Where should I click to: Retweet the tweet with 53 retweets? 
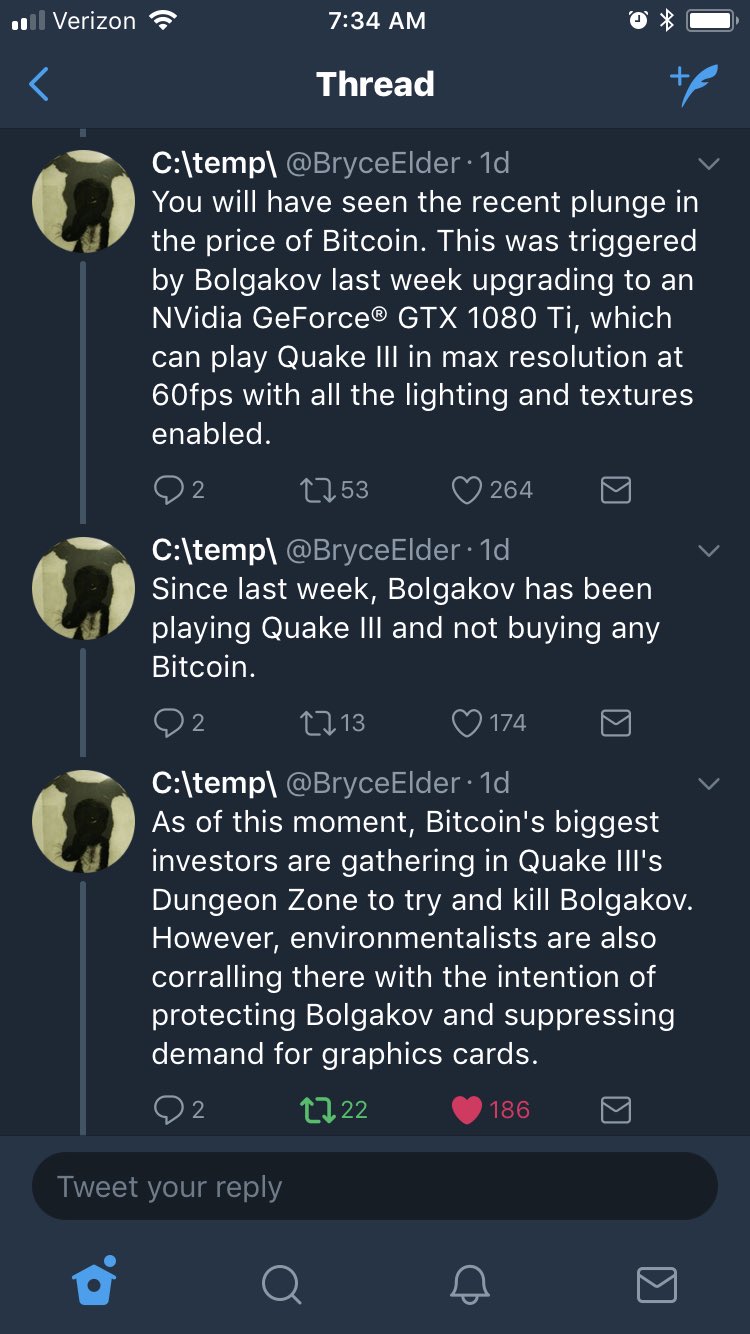pyautogui.click(x=316, y=489)
